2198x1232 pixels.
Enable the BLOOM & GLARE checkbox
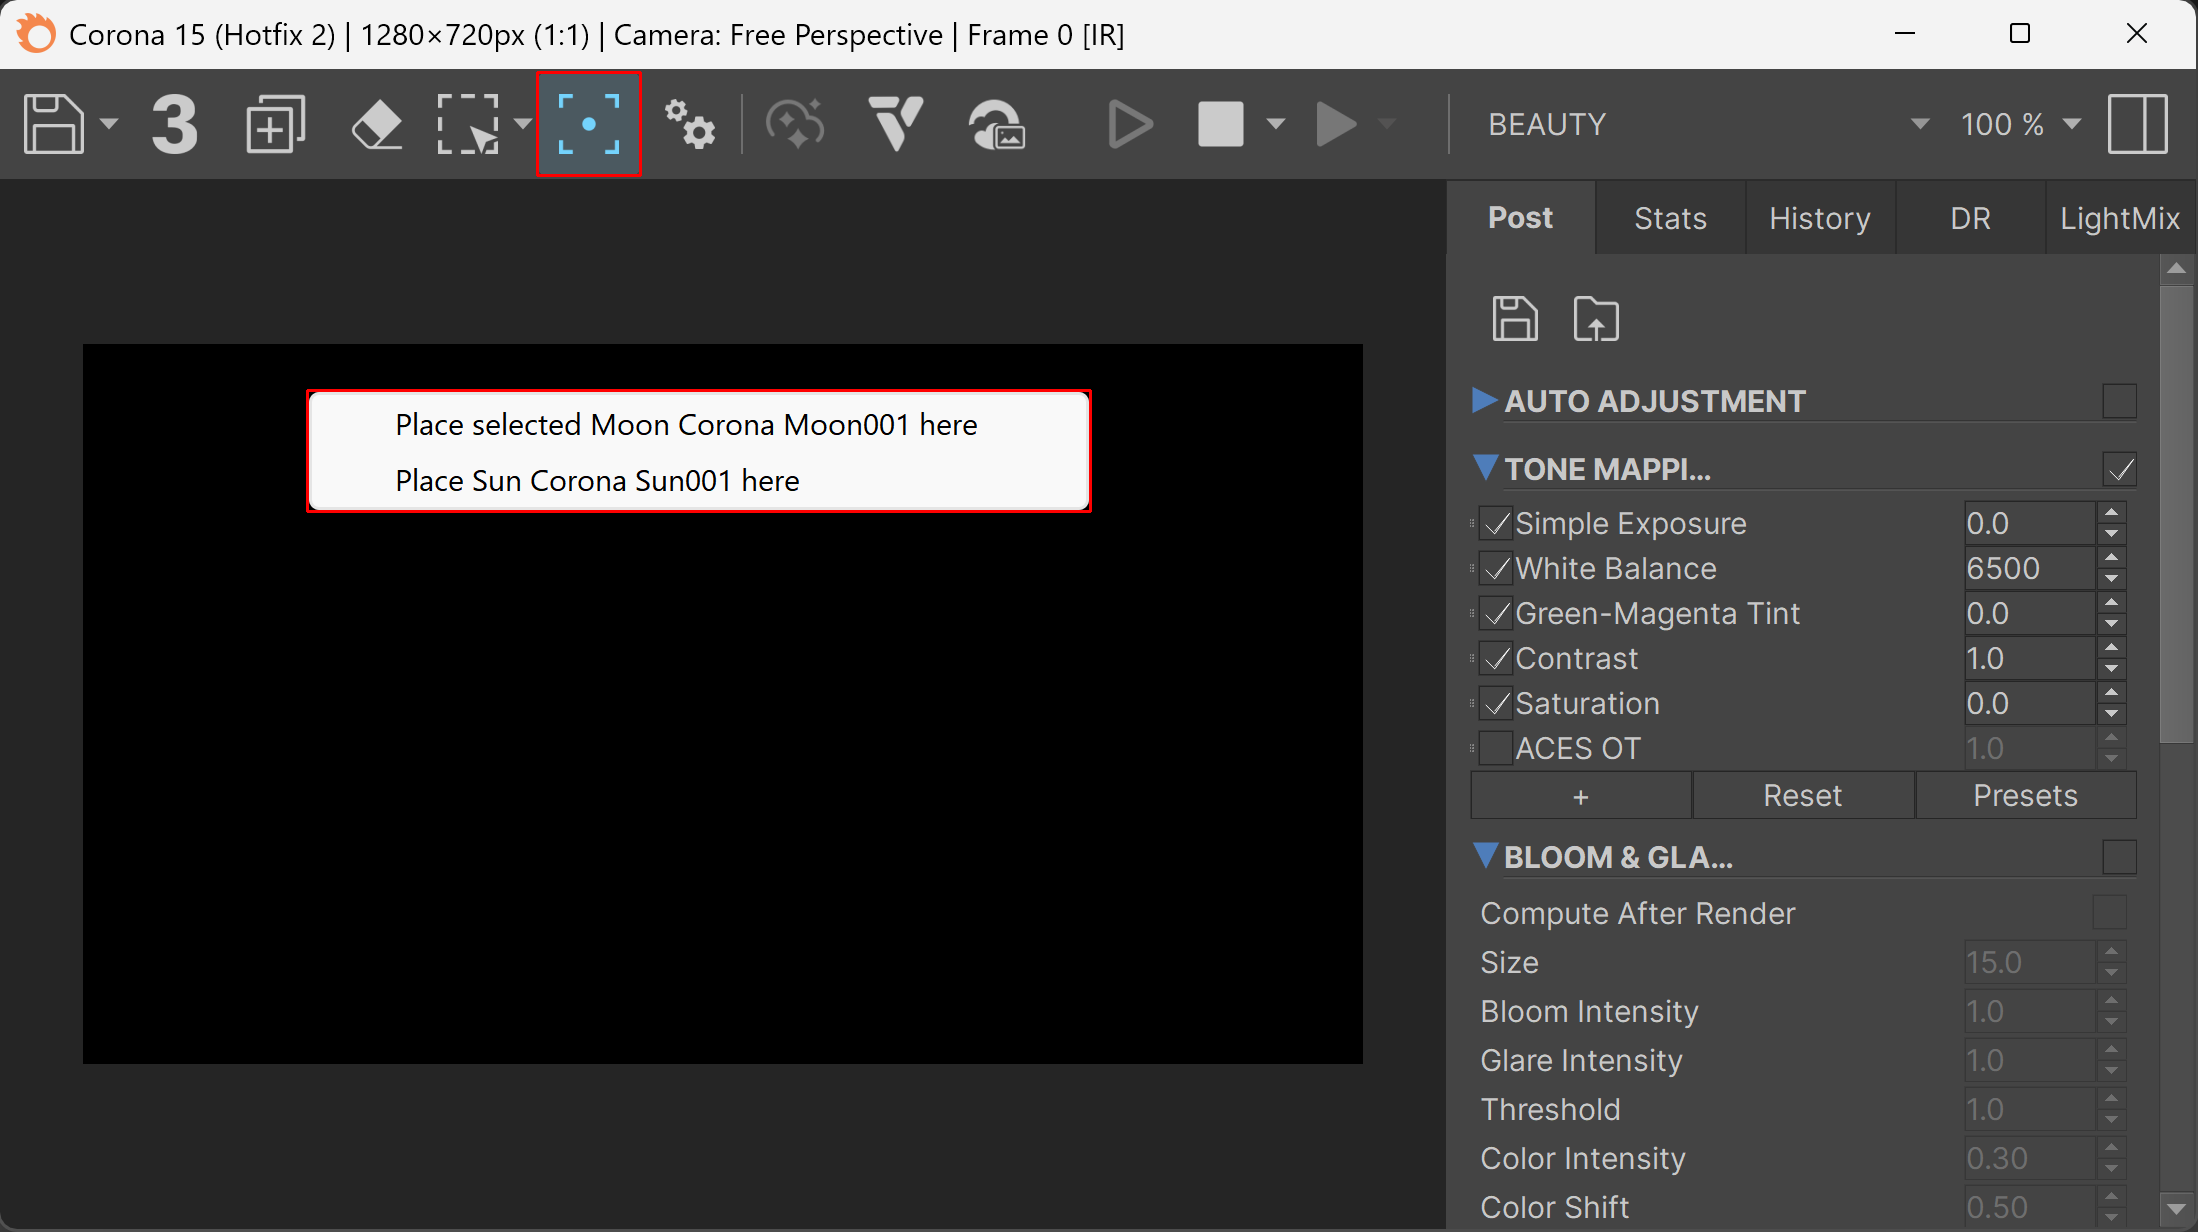(2119, 857)
